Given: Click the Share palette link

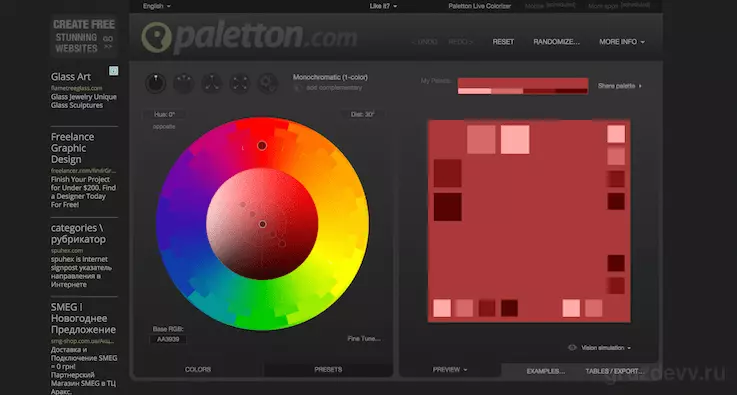Looking at the screenshot, I should coord(619,86).
